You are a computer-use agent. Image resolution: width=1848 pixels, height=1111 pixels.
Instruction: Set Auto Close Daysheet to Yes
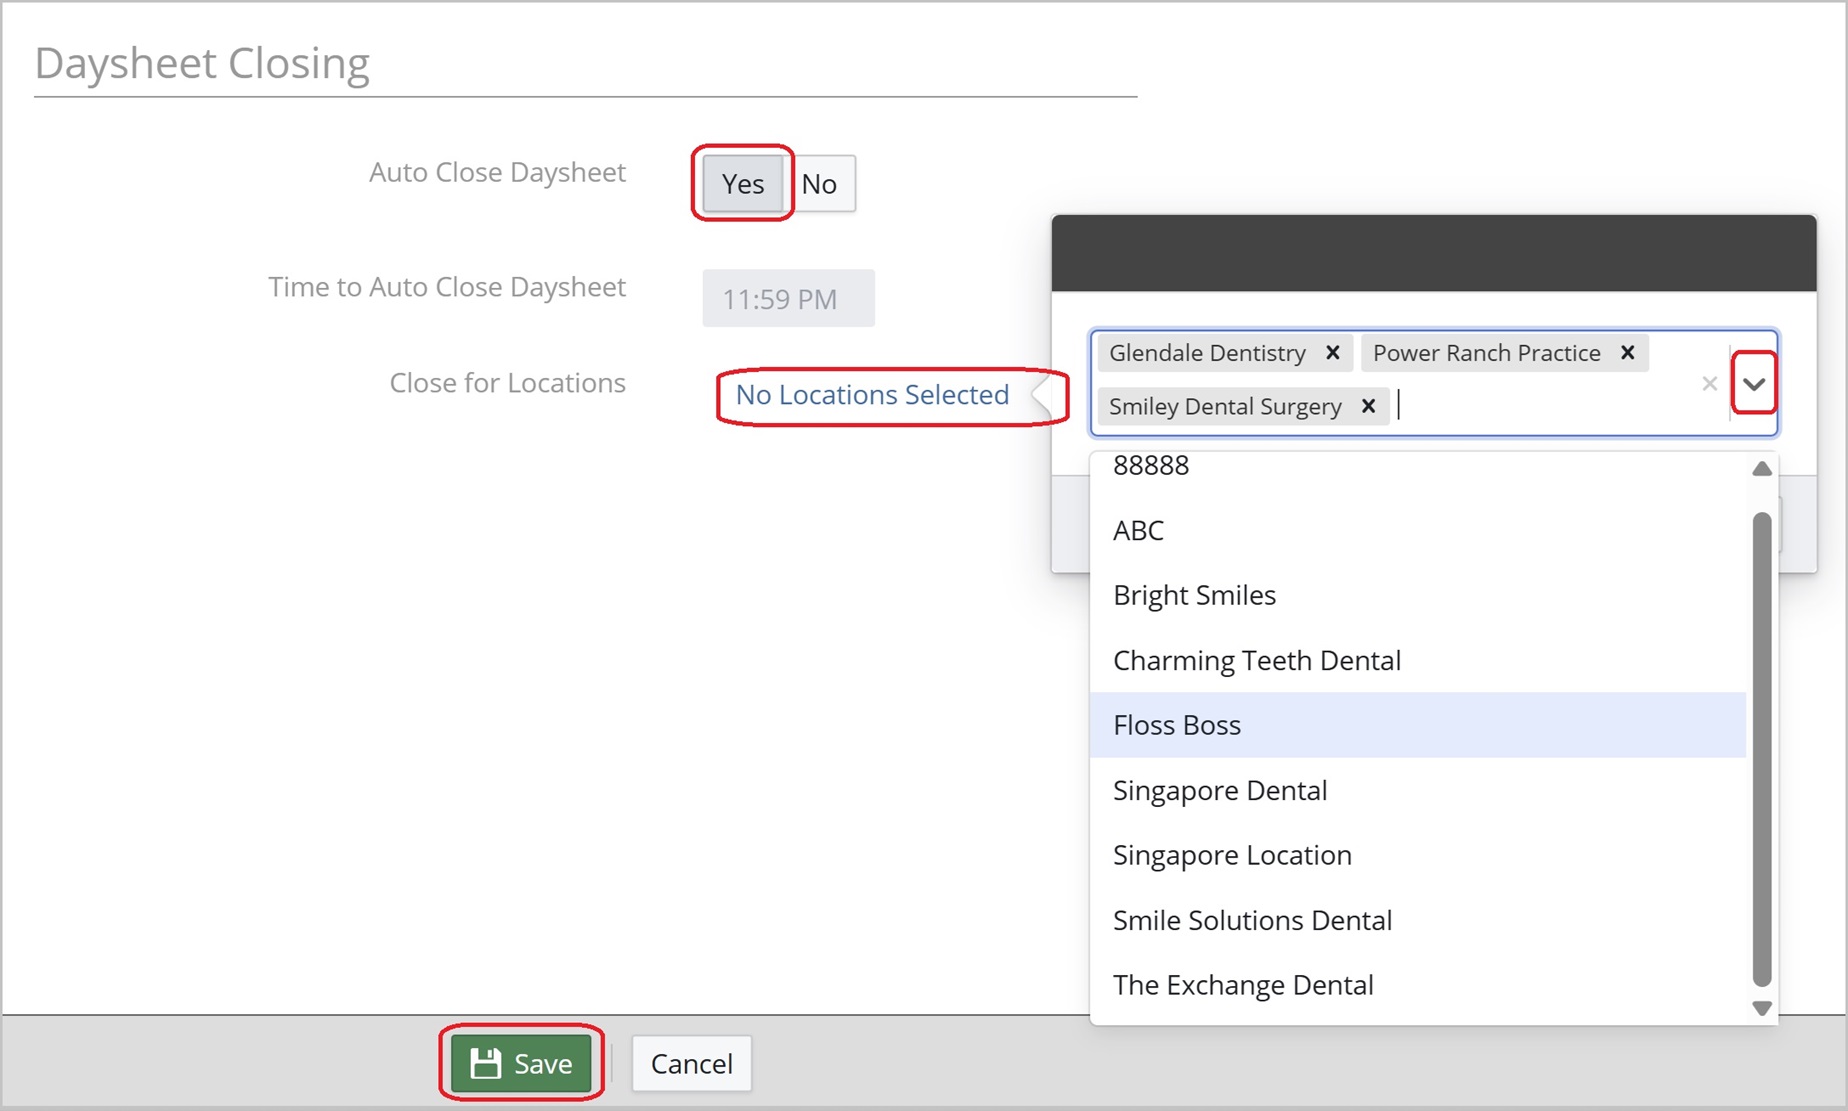tap(742, 184)
